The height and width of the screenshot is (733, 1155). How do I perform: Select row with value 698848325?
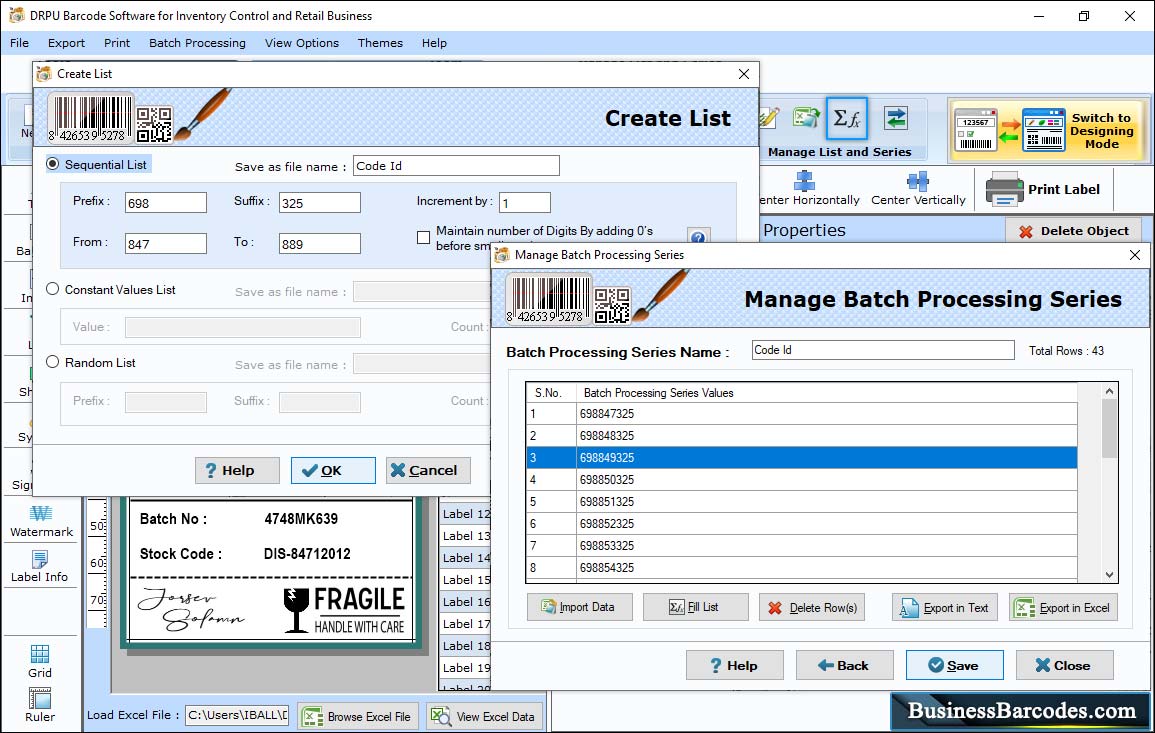coord(801,436)
